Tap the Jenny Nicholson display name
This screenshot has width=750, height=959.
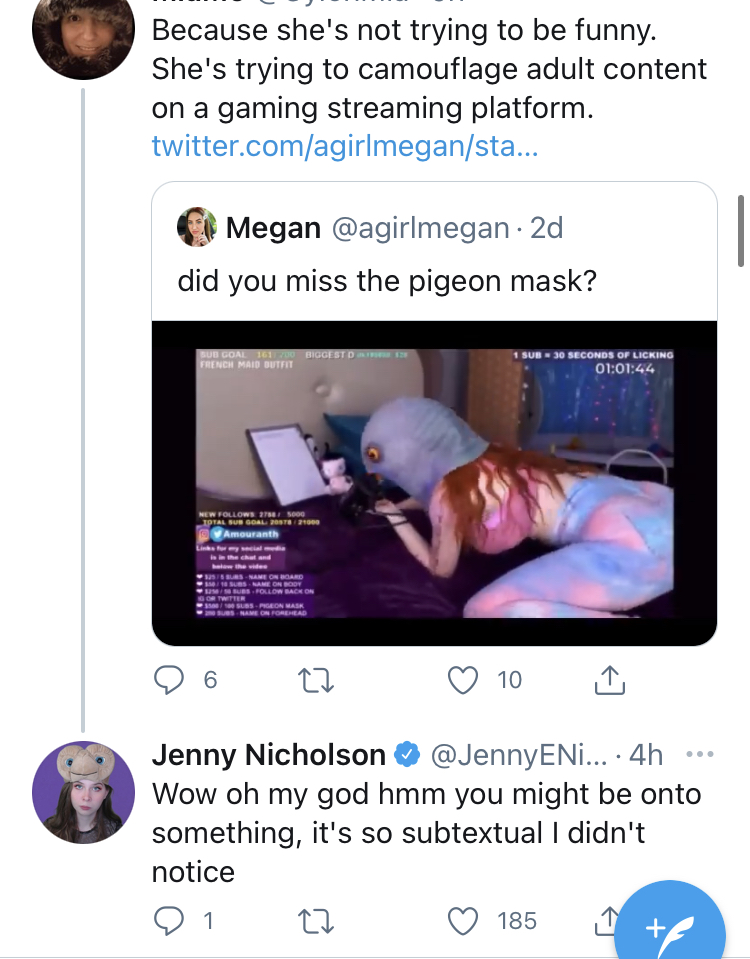[268, 755]
